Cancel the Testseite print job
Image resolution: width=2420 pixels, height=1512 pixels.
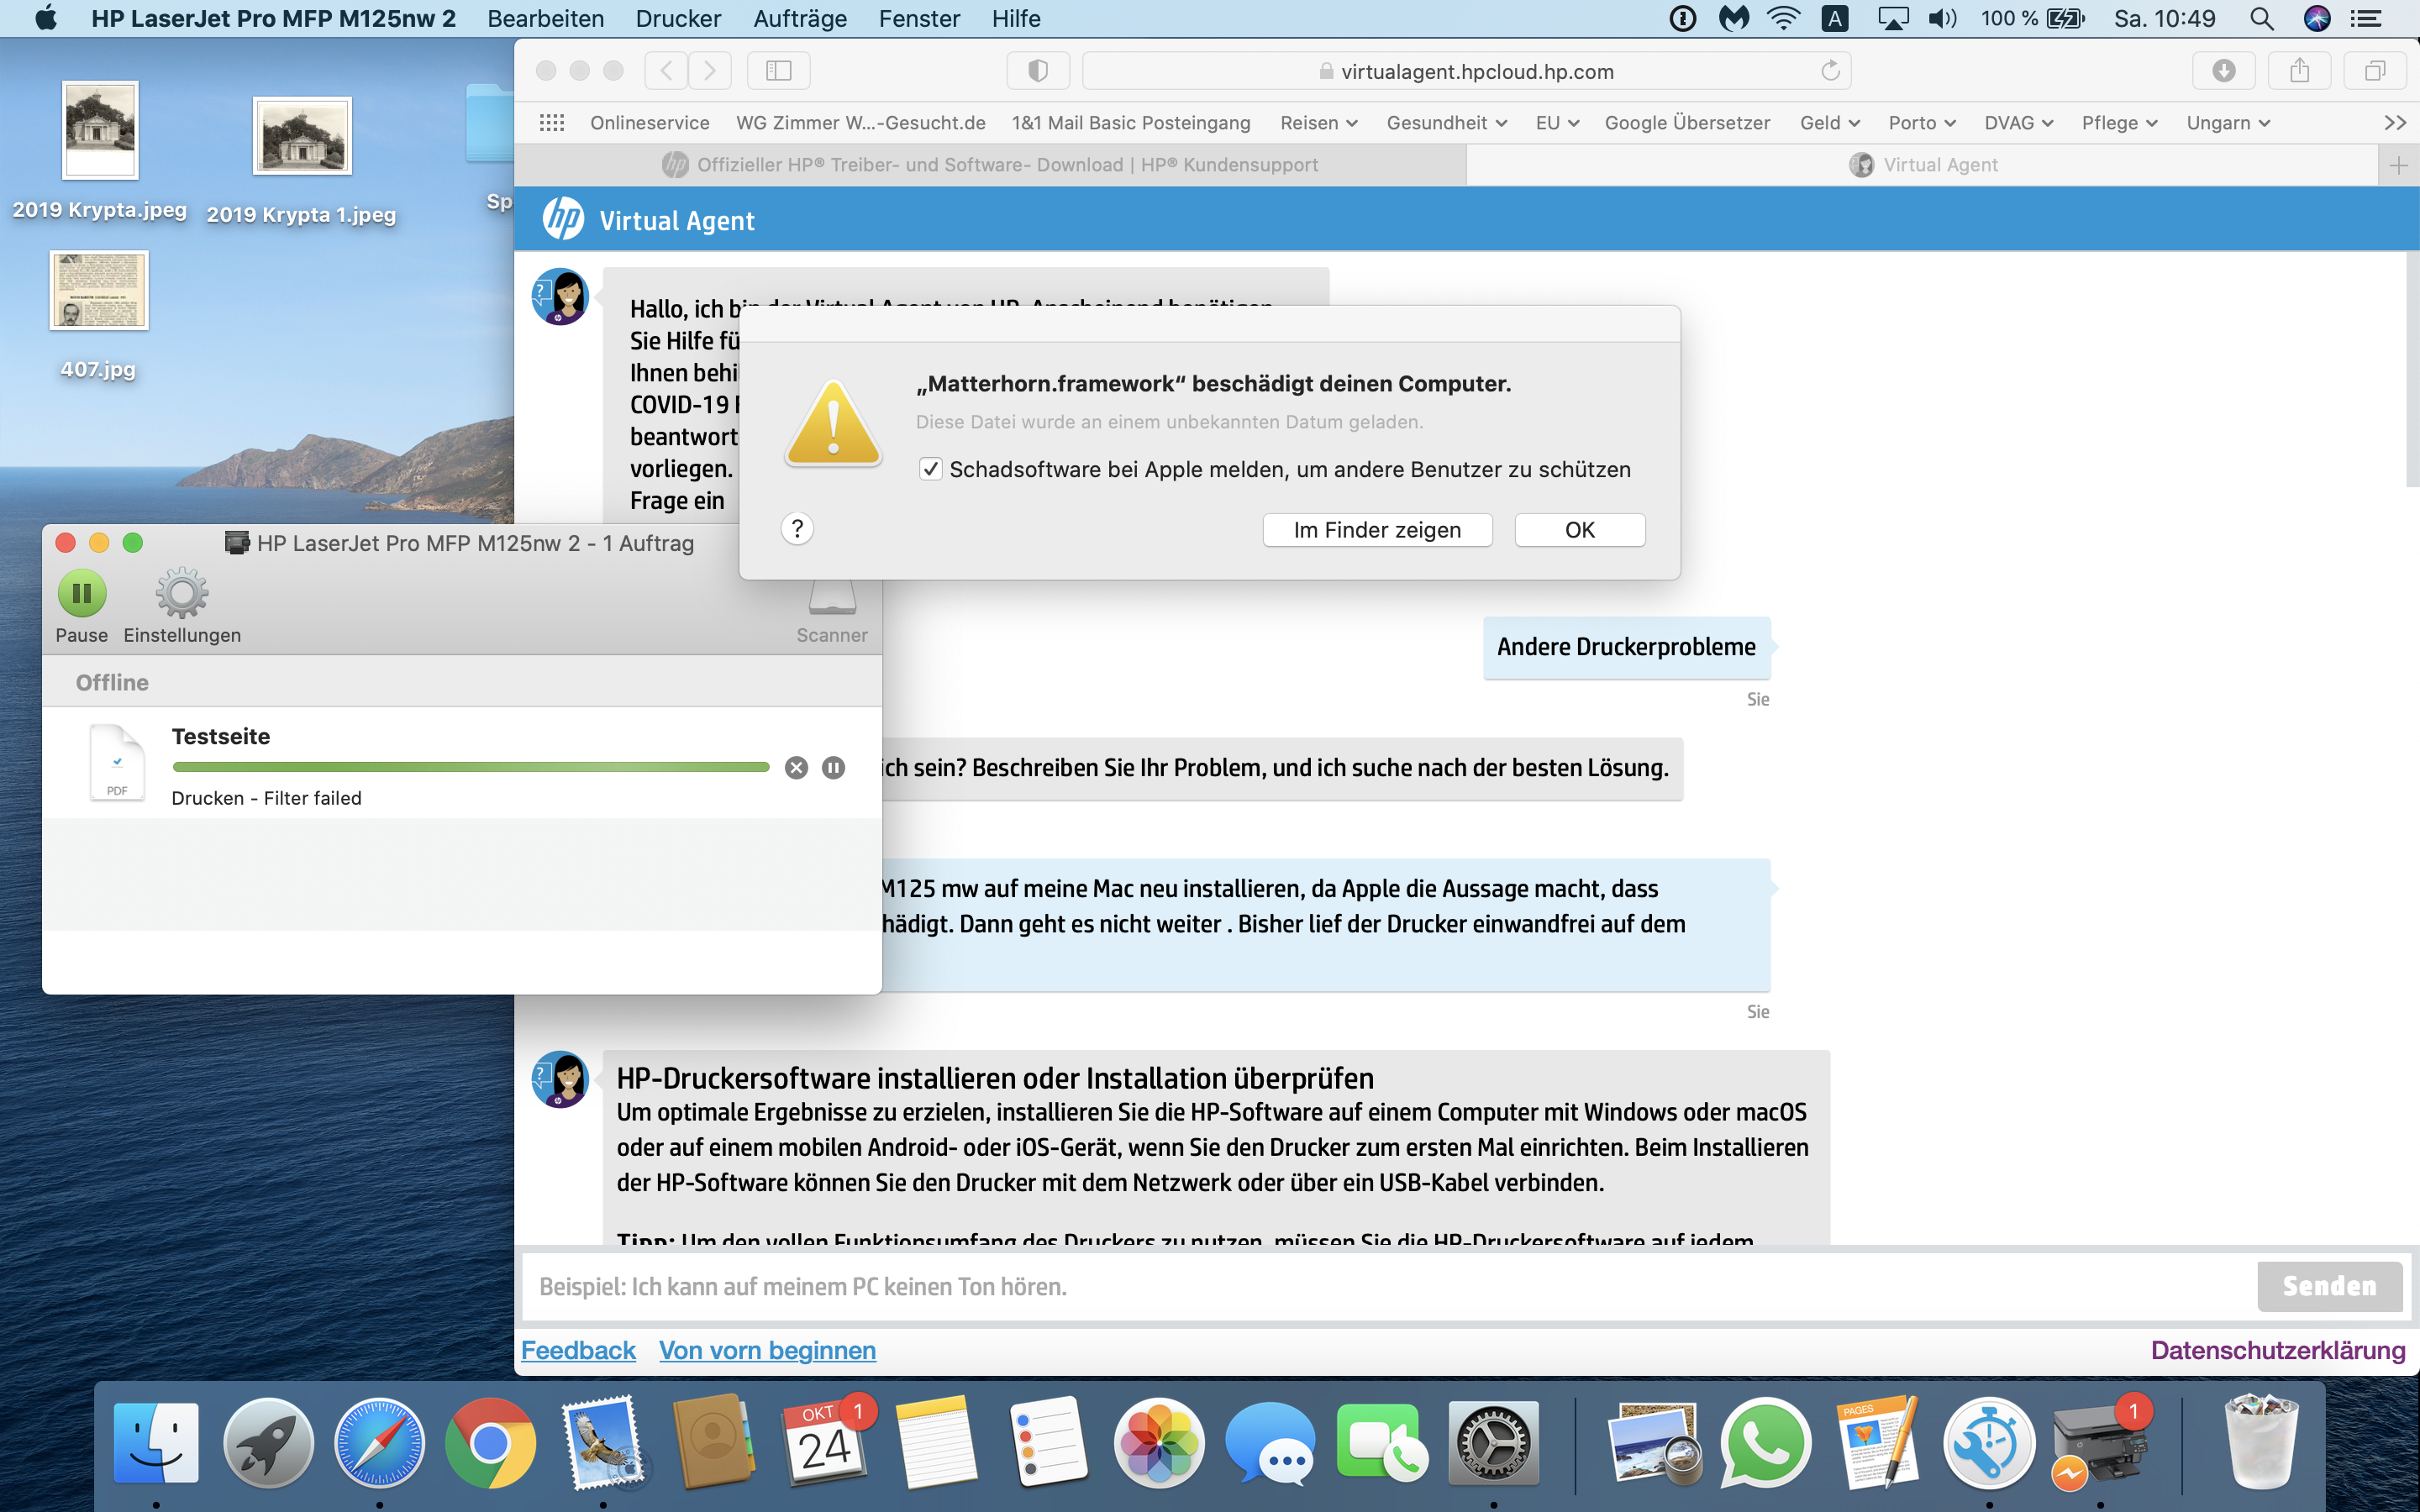tap(796, 767)
